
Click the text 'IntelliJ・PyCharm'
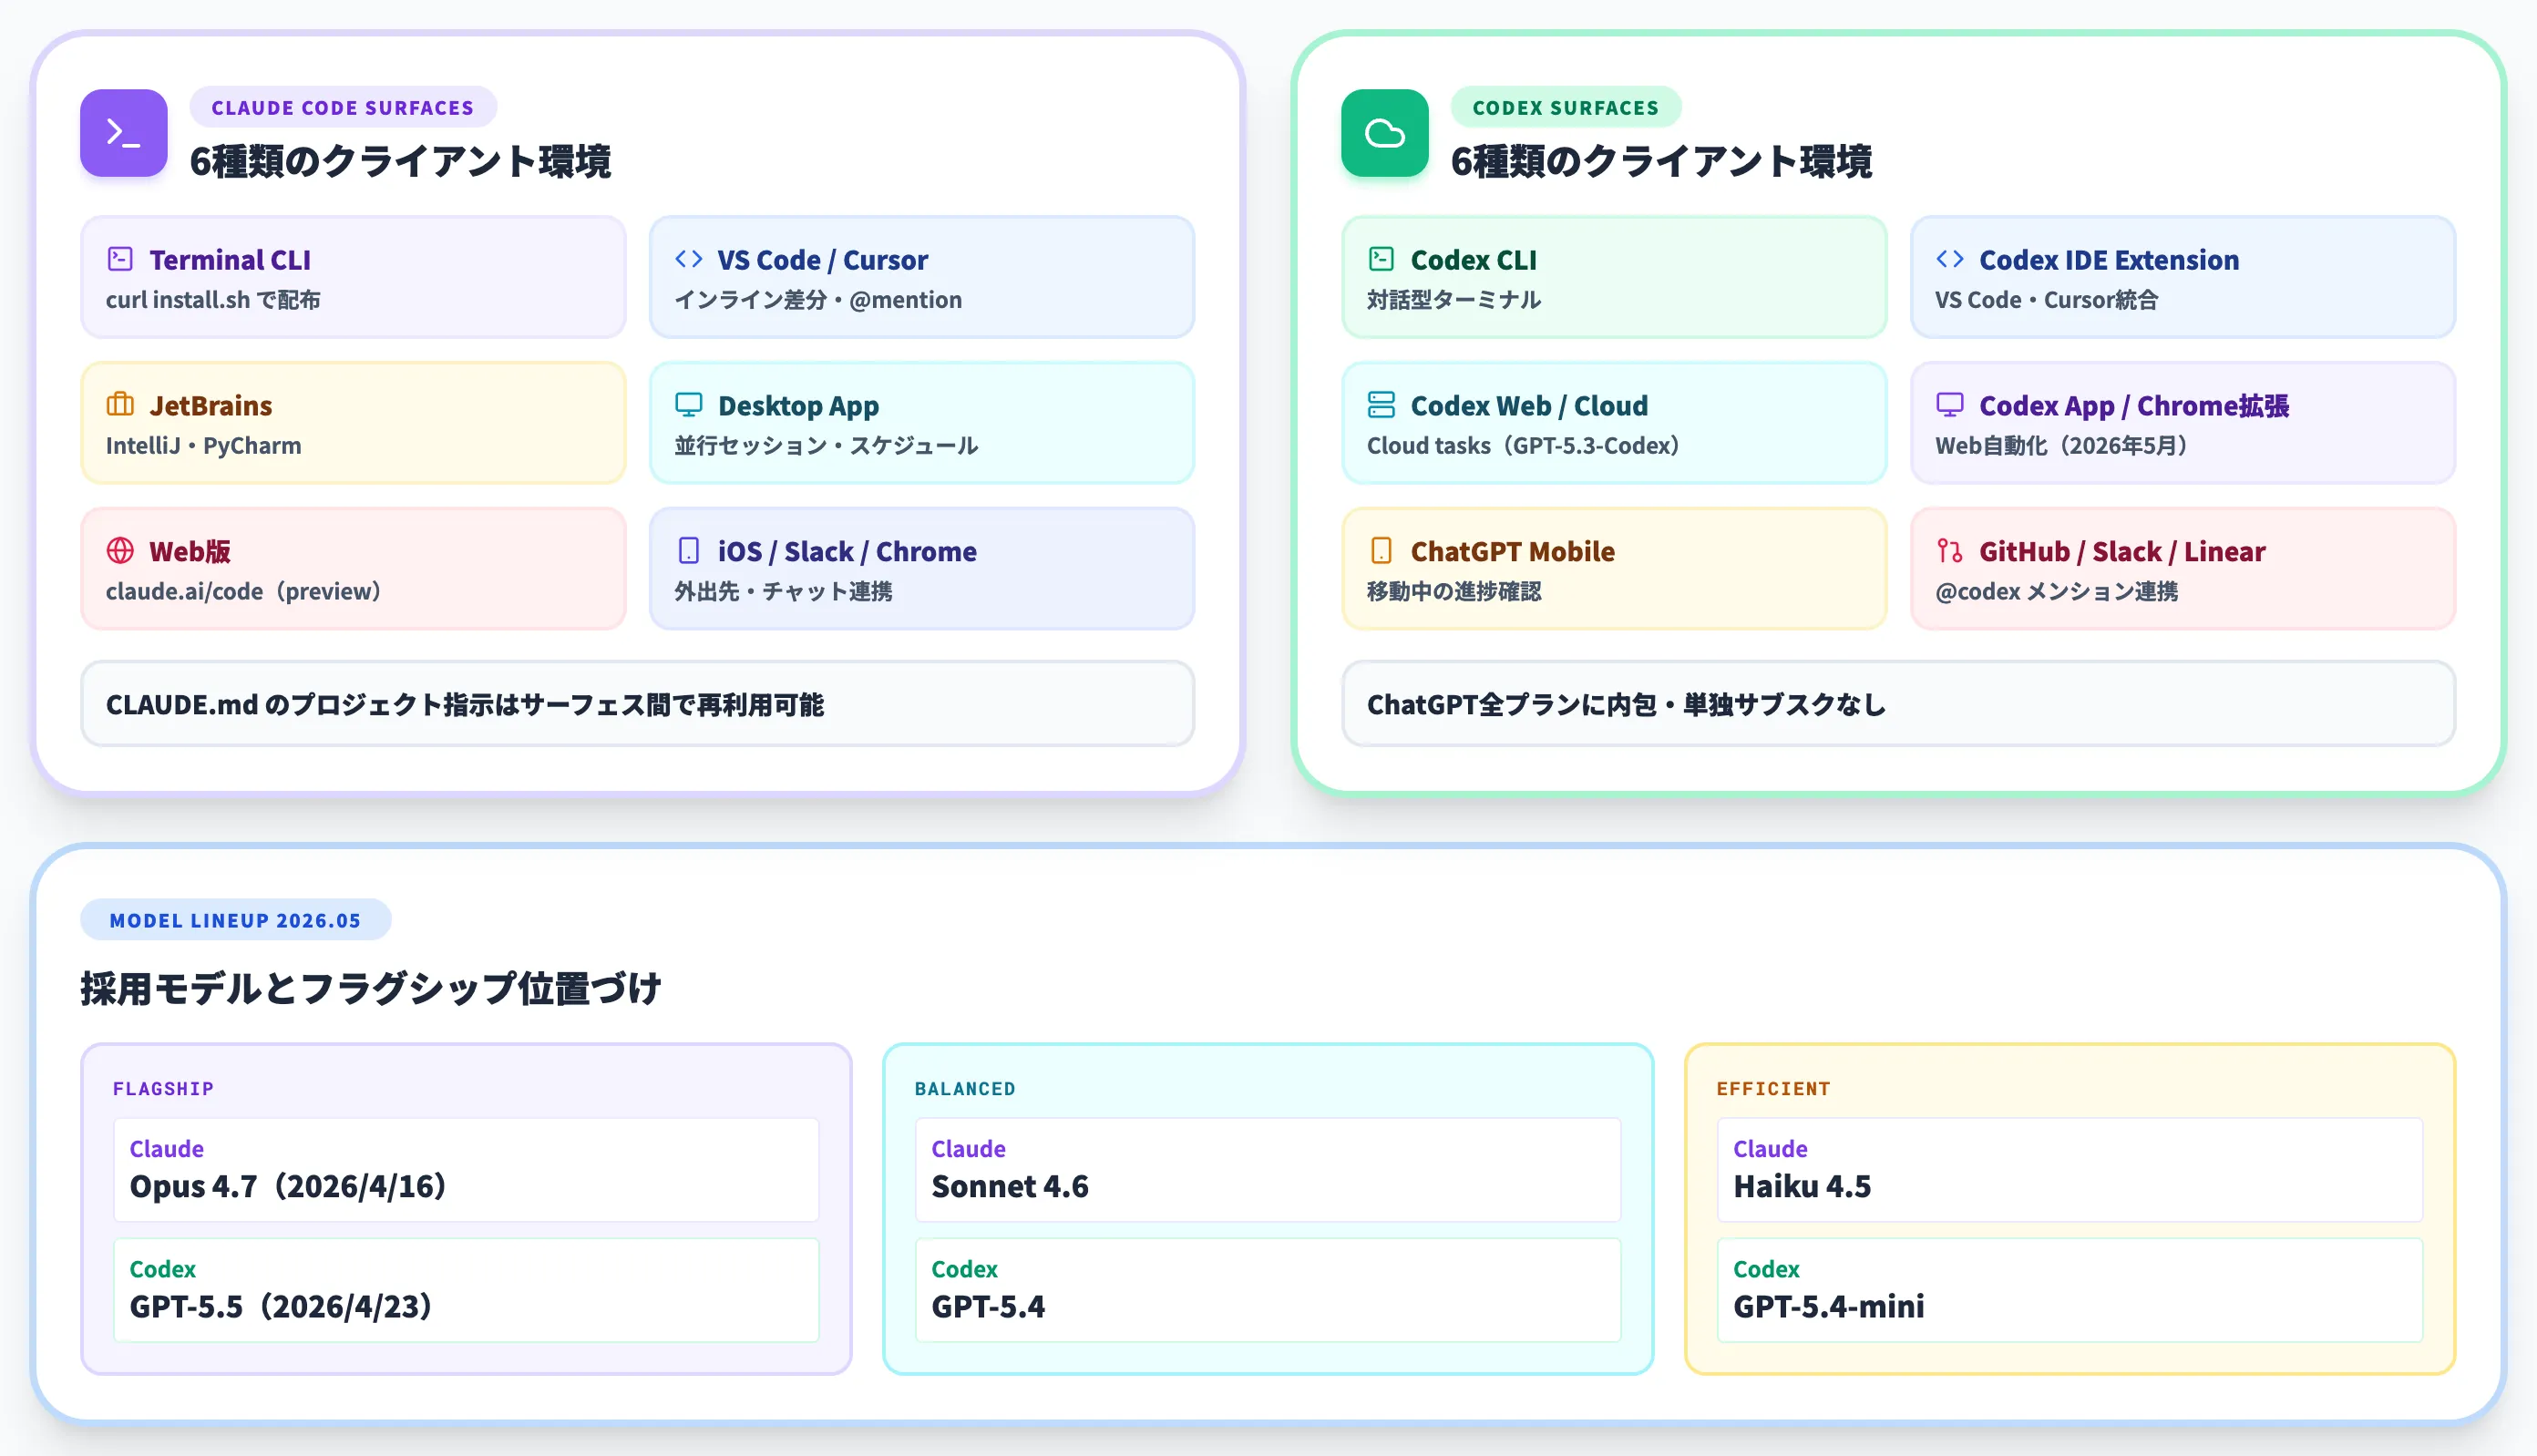coord(203,446)
